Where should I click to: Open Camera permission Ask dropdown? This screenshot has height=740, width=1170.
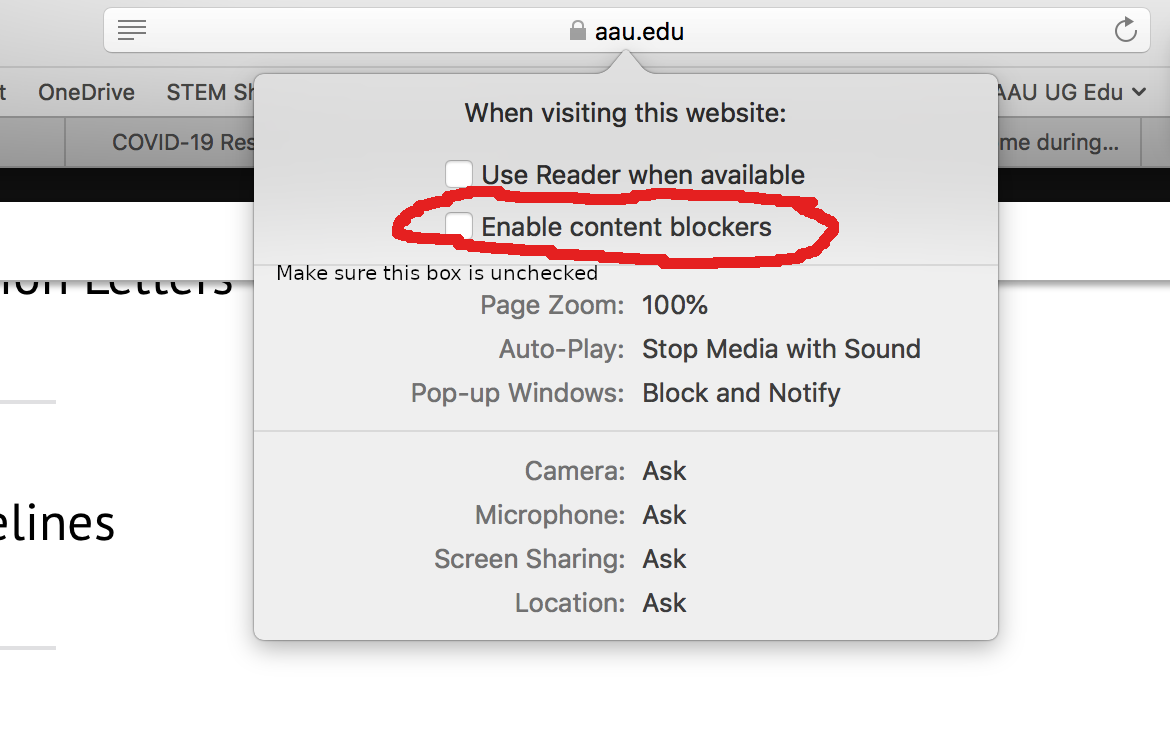click(x=664, y=471)
